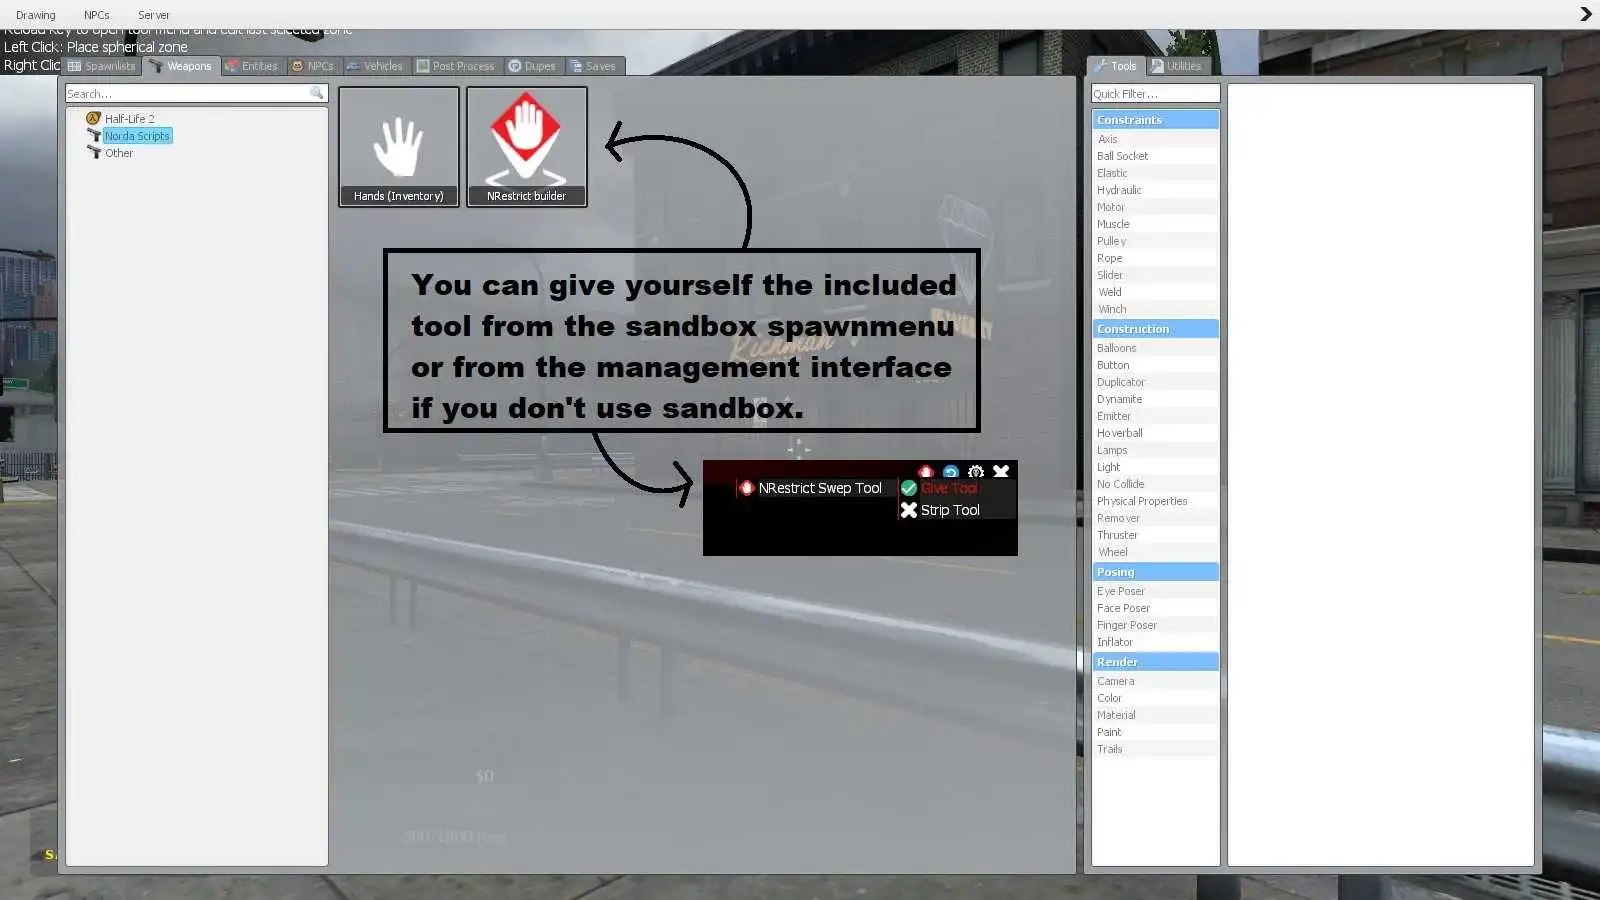Click the search magnifier icon
Screen dimensions: 1600x900
click(x=316, y=93)
